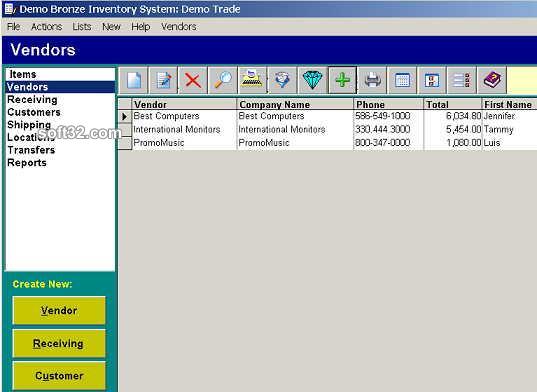Click the row selector for Best Computers
This screenshot has height=392, width=537.
pyautogui.click(x=125, y=116)
